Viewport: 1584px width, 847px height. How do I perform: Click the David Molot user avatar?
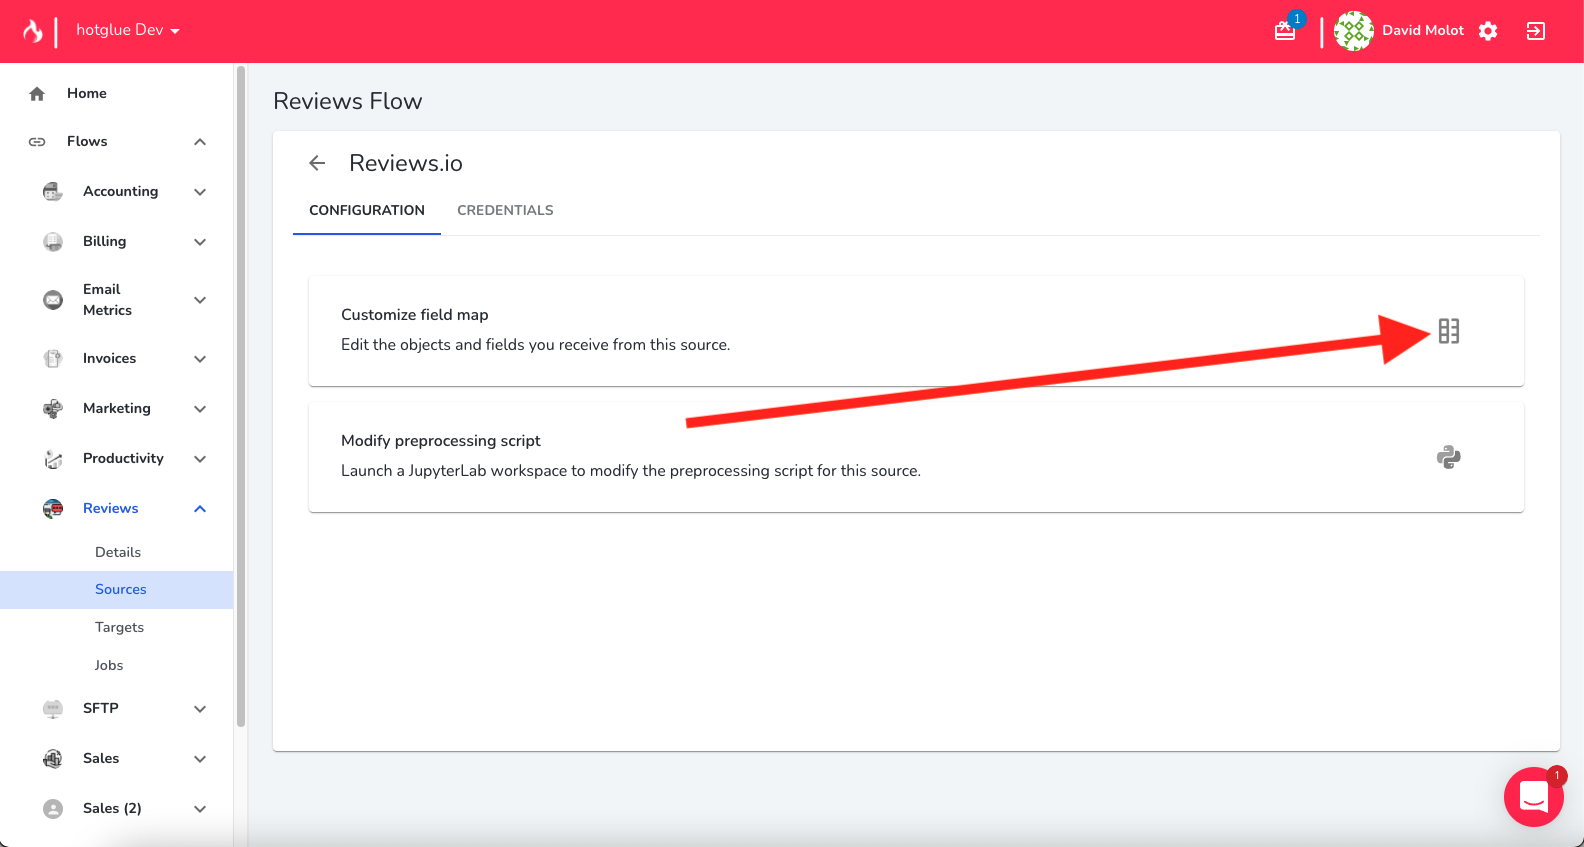[x=1353, y=31]
